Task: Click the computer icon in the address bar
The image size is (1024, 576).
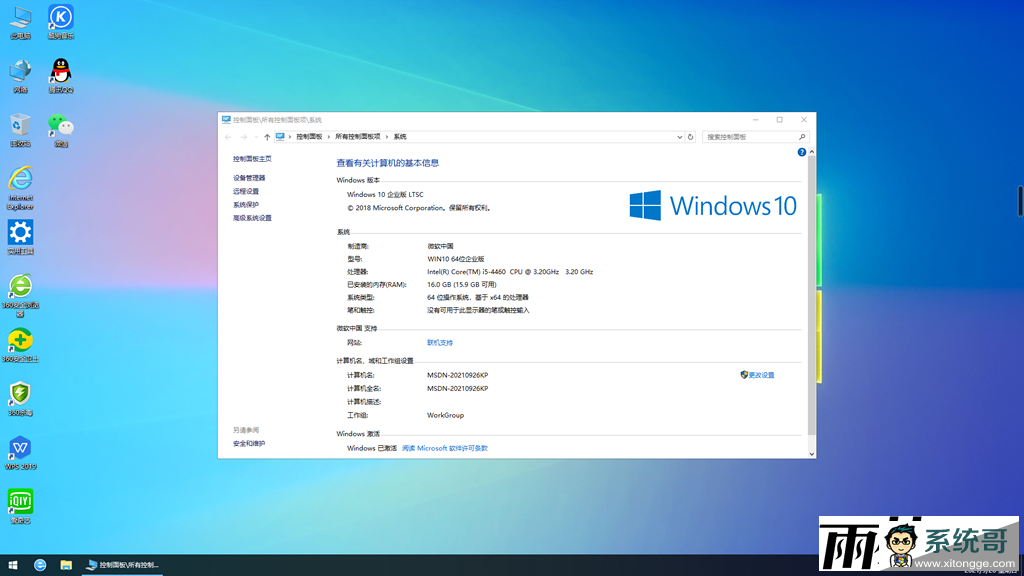Action: (280, 137)
